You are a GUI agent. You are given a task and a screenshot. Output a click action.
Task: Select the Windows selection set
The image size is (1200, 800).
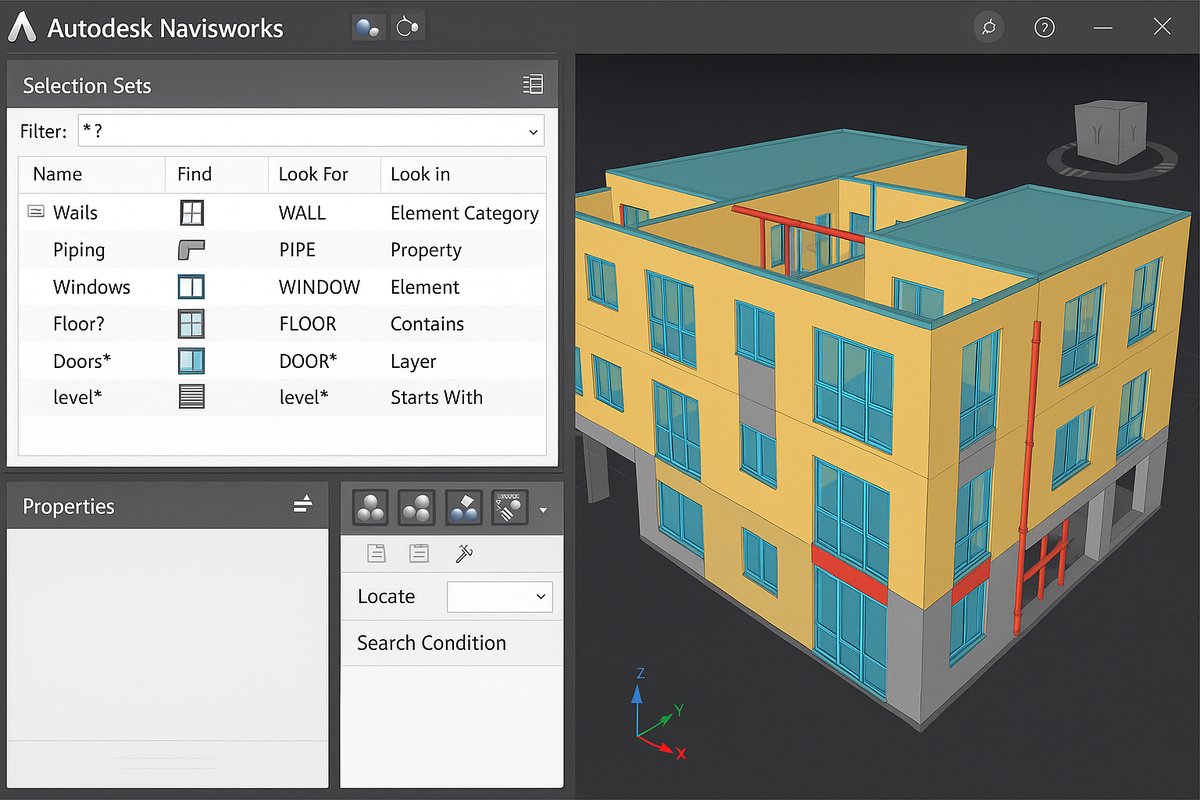pos(91,287)
